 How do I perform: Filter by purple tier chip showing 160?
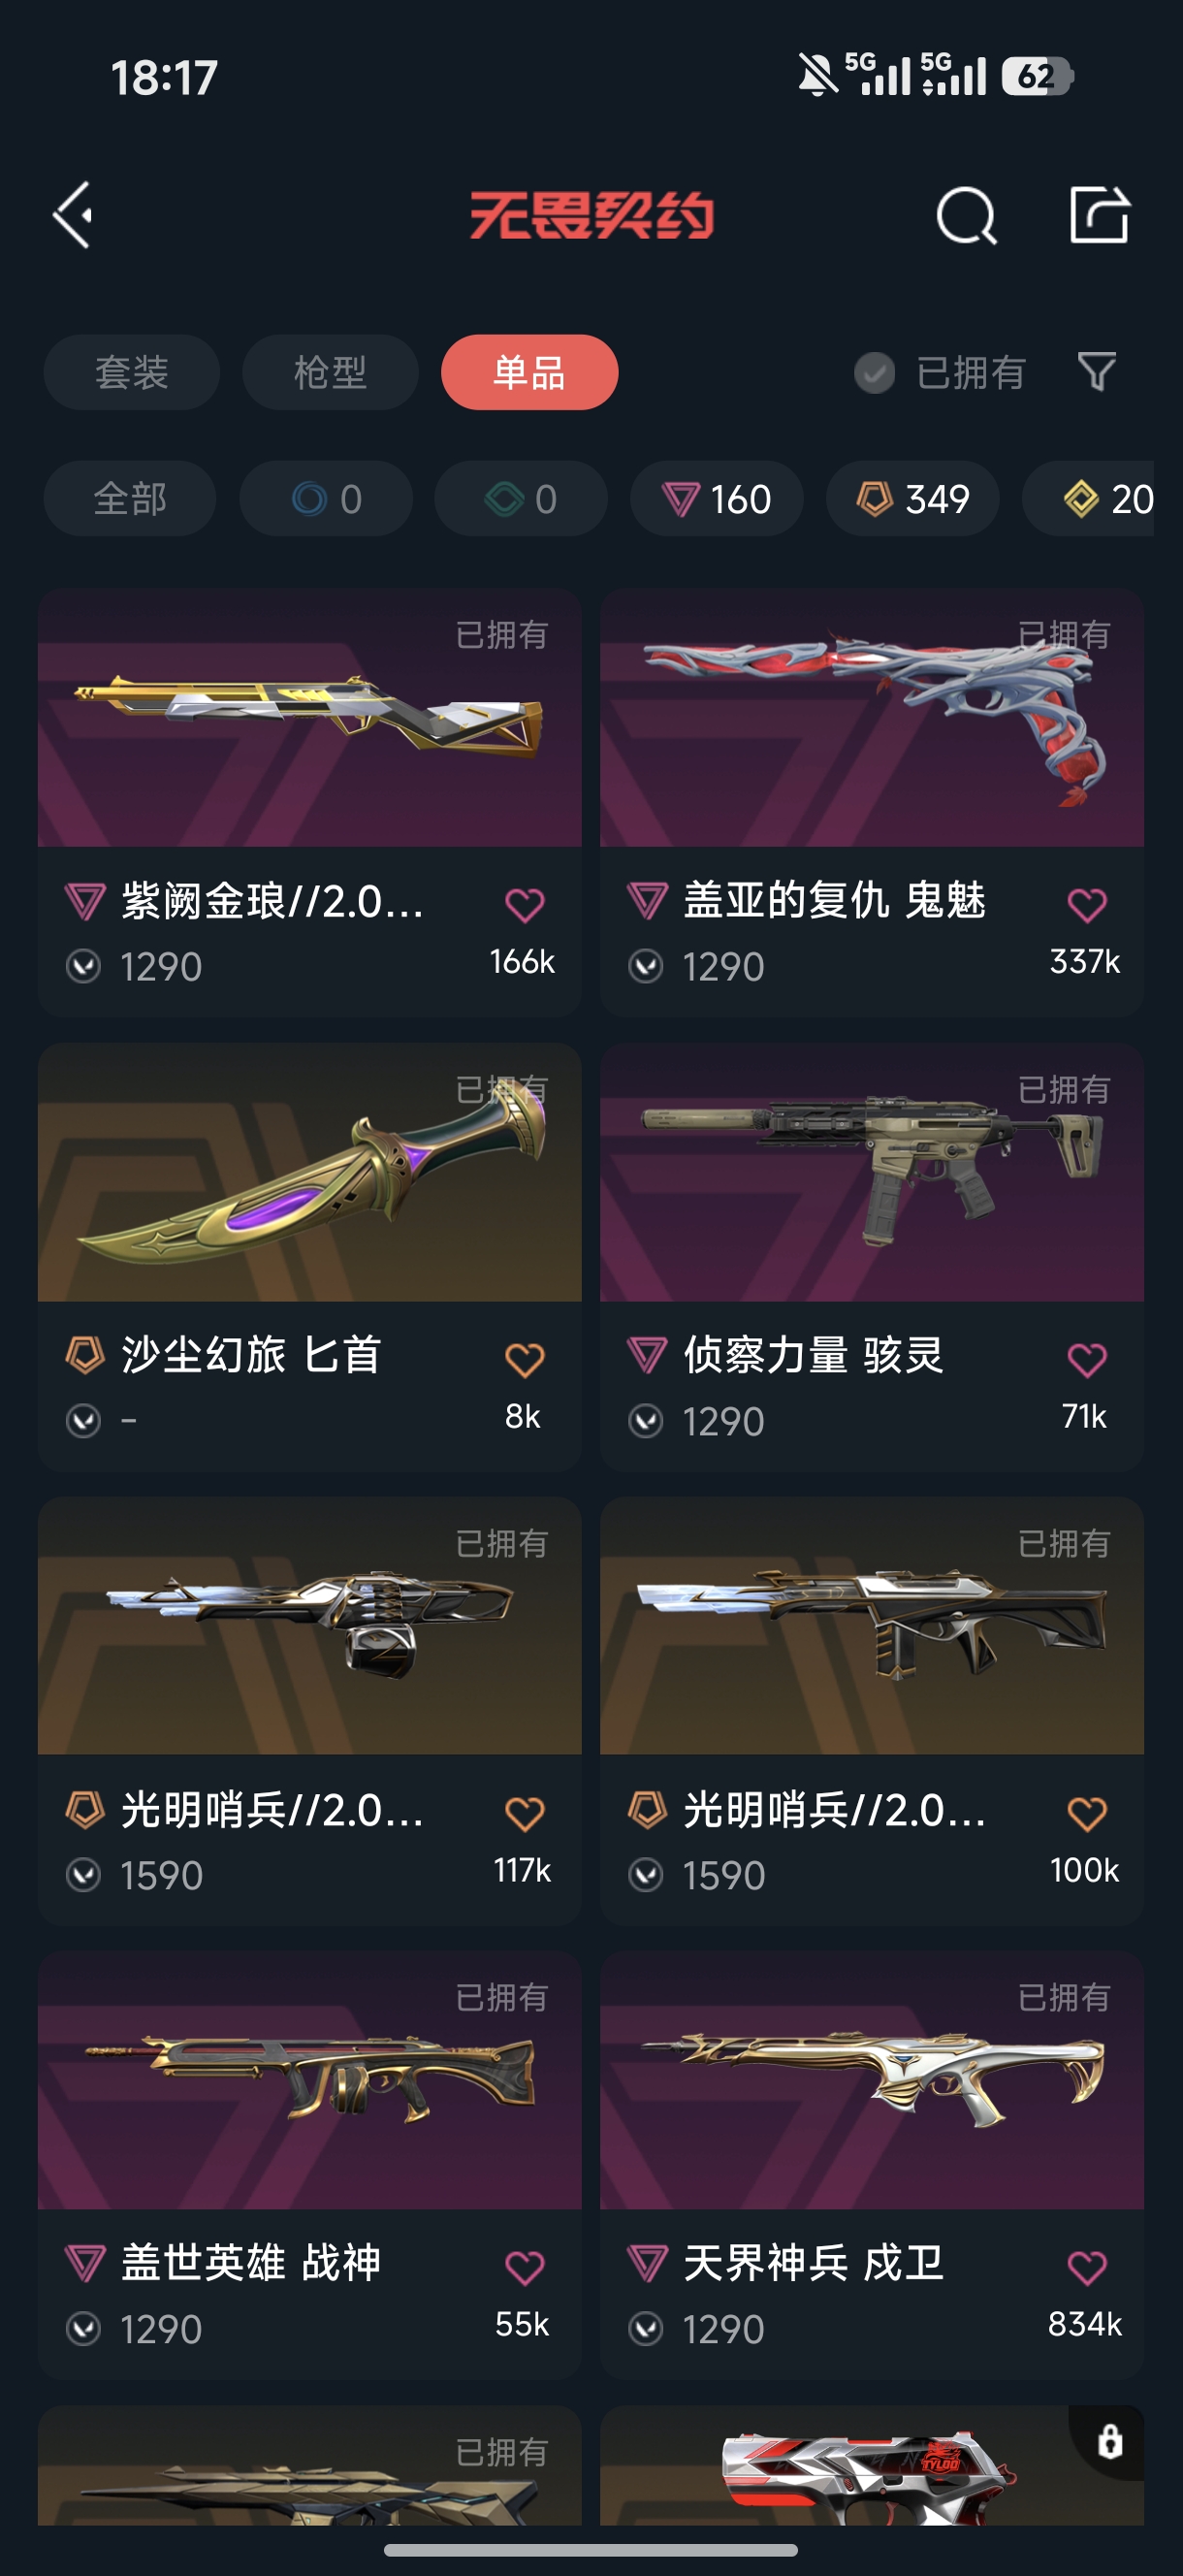(x=716, y=498)
